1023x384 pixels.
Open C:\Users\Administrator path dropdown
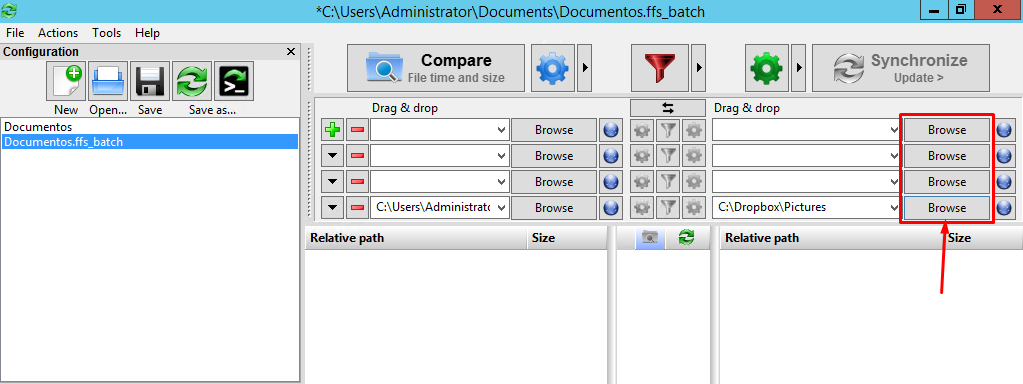point(501,208)
